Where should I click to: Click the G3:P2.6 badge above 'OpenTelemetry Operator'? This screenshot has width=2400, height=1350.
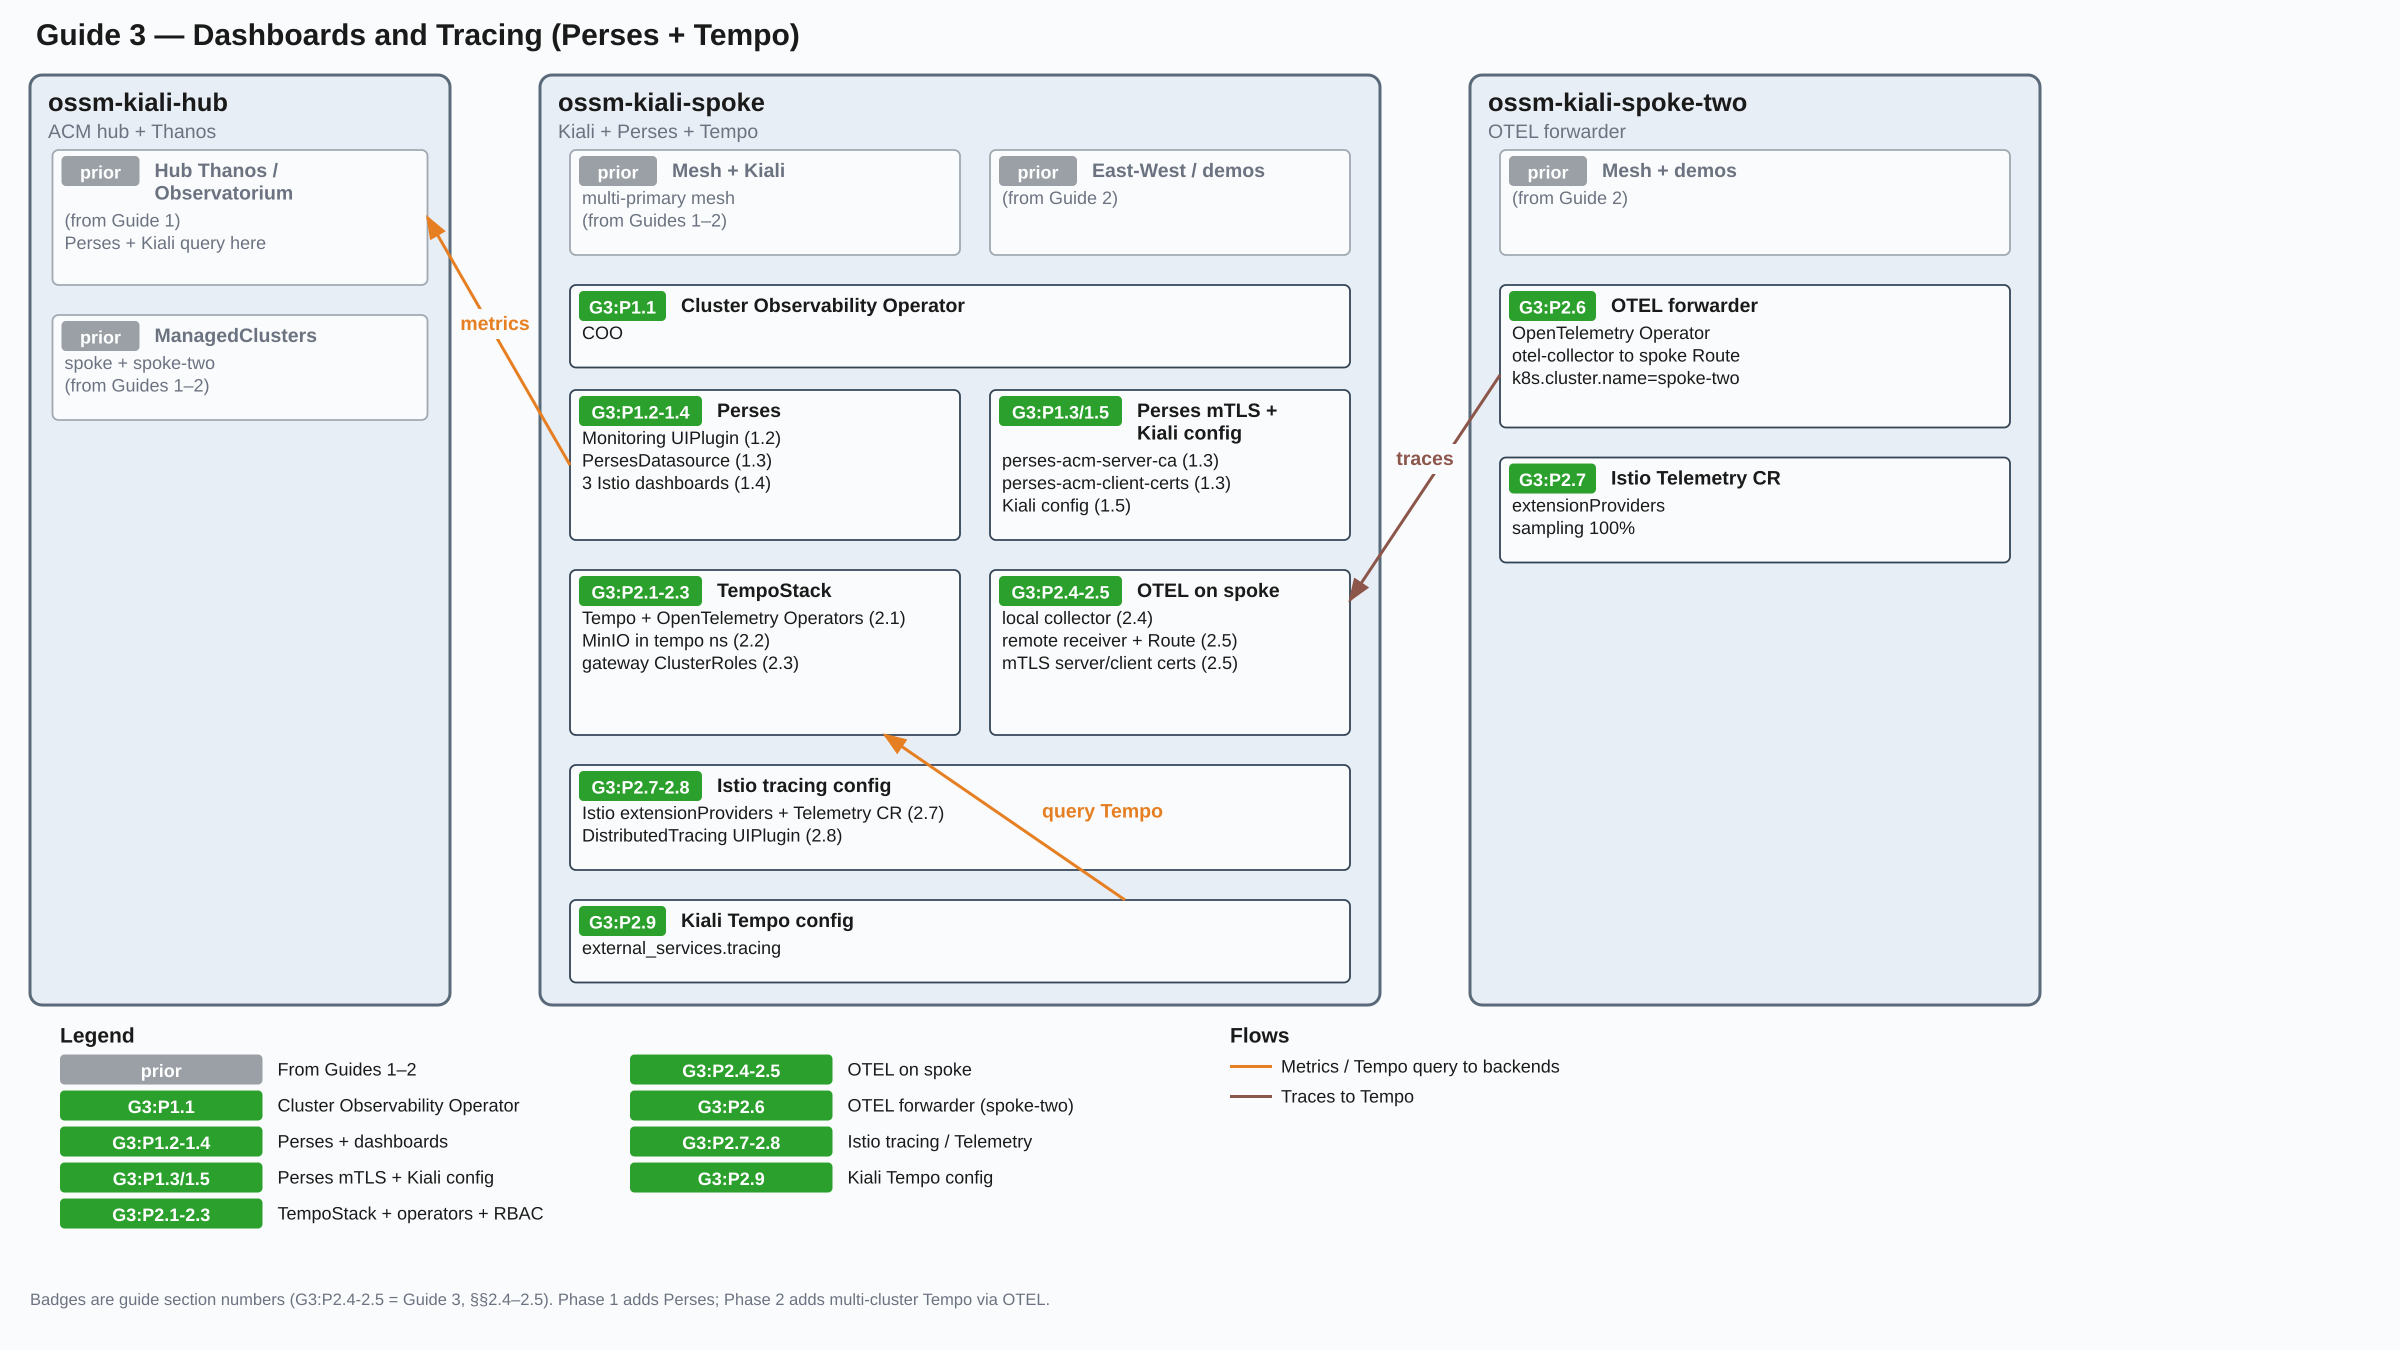point(1552,307)
